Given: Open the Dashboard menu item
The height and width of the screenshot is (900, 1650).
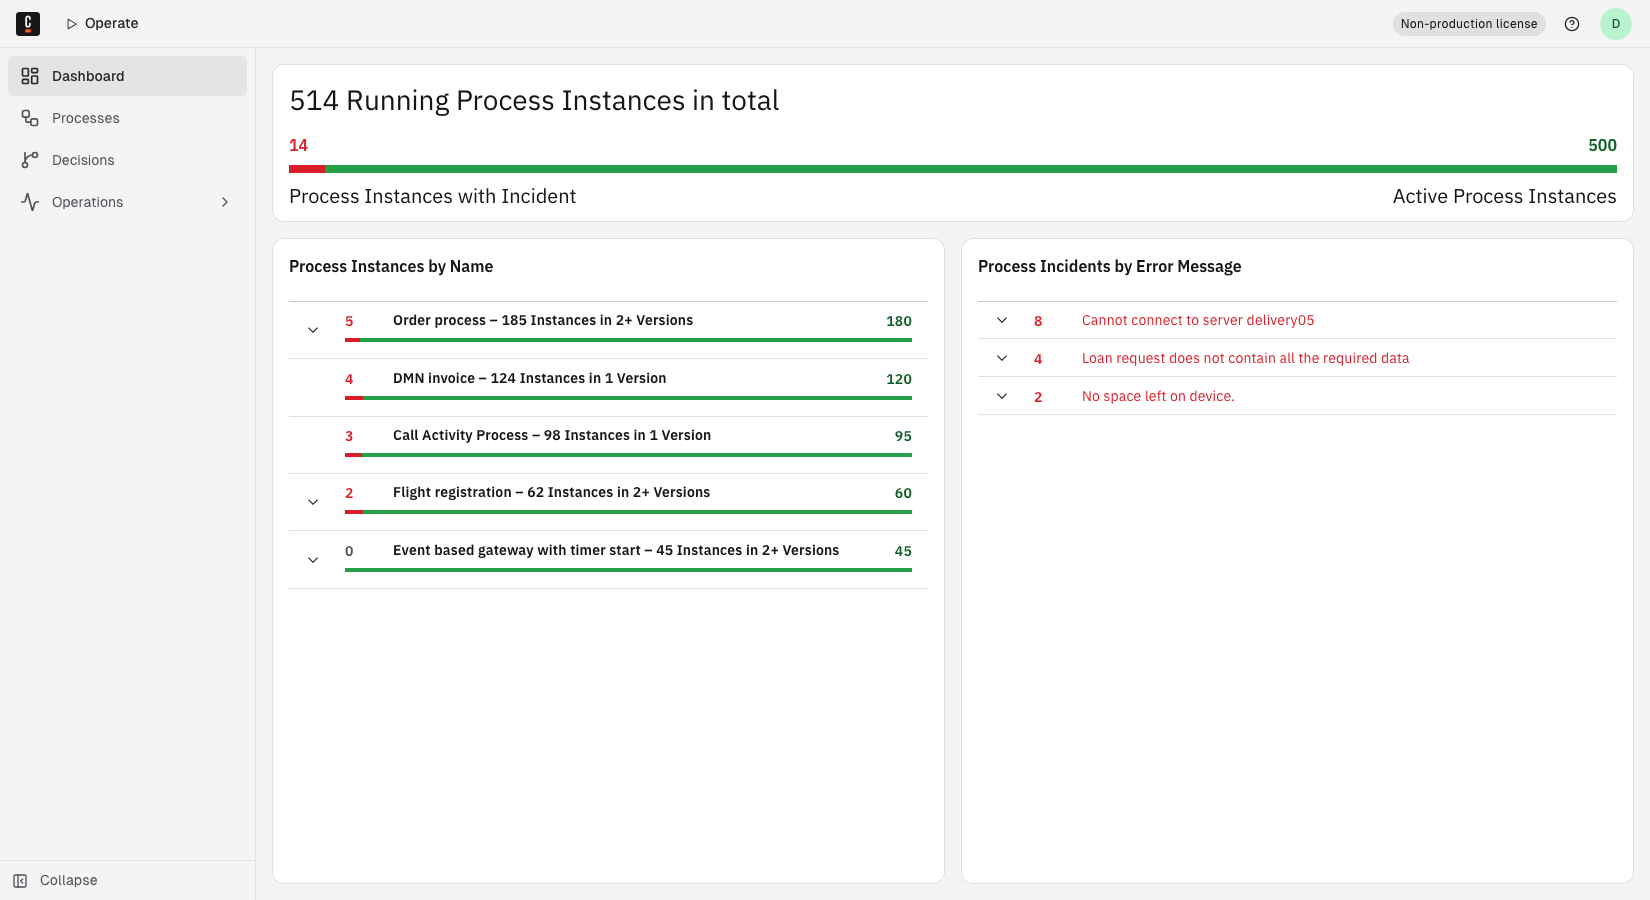Looking at the screenshot, I should click(127, 76).
